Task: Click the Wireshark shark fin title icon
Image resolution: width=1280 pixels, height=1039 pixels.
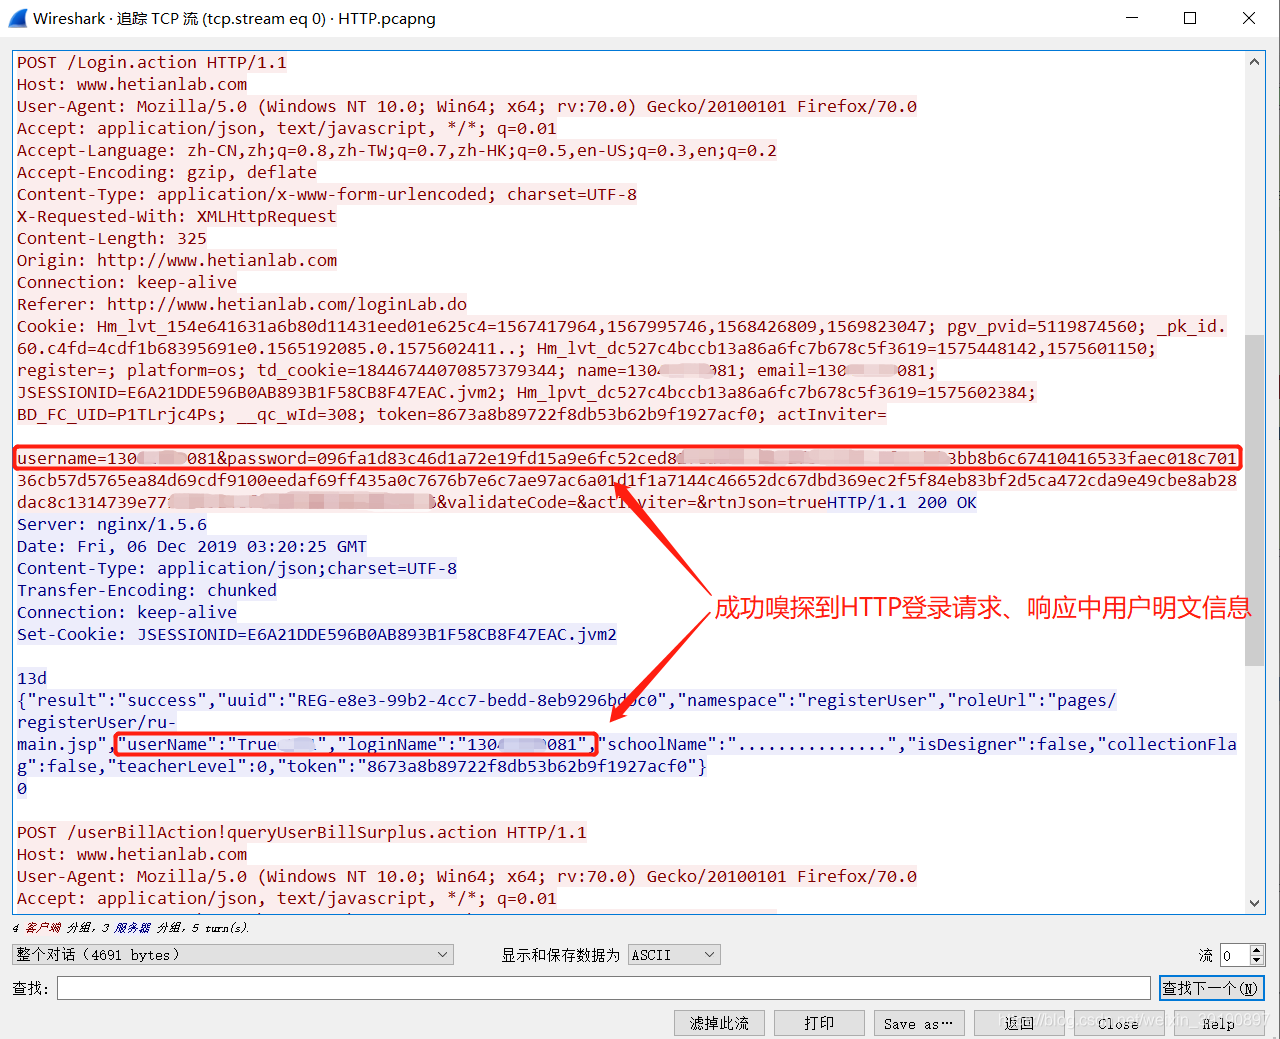Action: pyautogui.click(x=17, y=18)
